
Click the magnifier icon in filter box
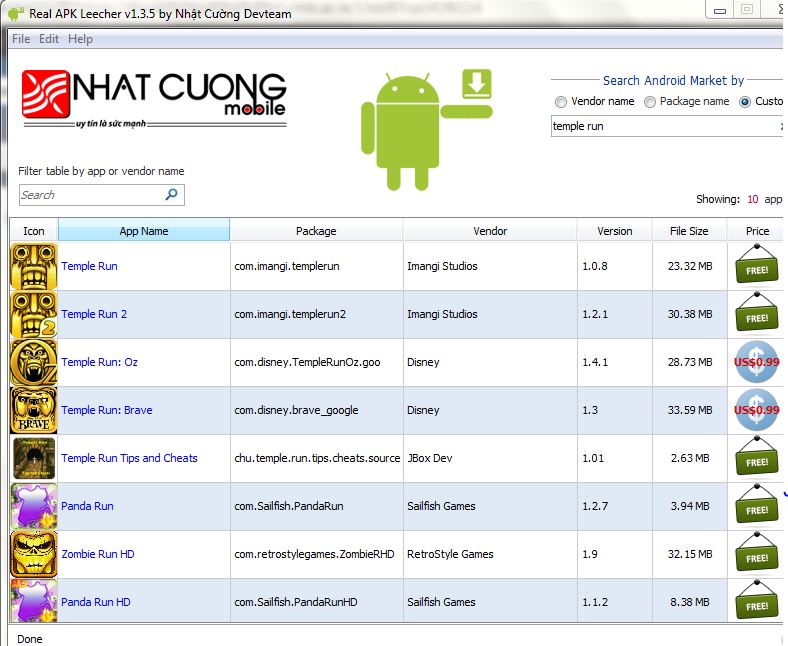click(x=171, y=194)
